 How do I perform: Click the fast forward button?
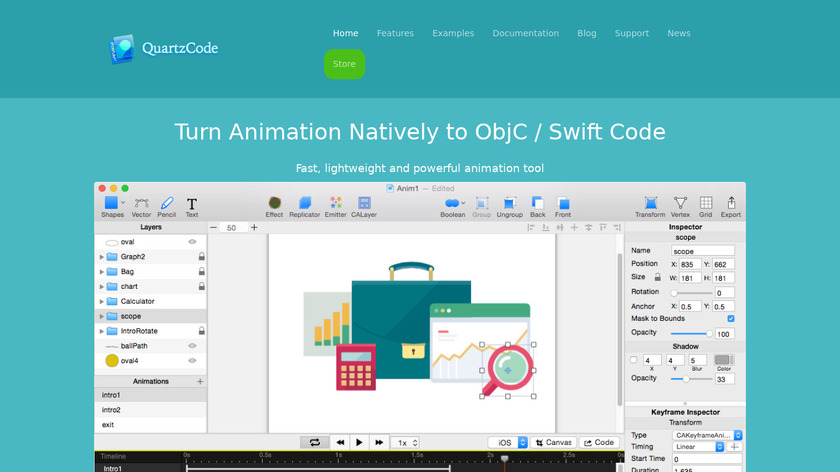(x=379, y=443)
